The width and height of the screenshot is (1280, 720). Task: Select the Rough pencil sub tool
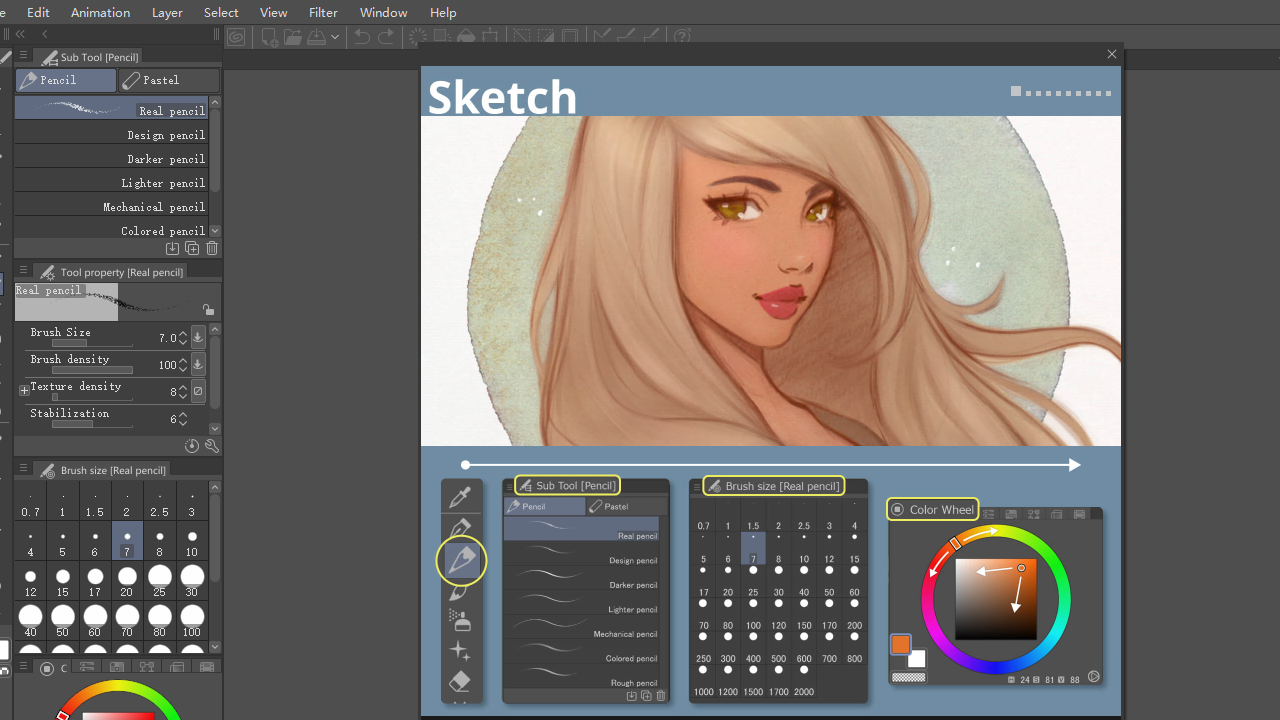point(632,682)
